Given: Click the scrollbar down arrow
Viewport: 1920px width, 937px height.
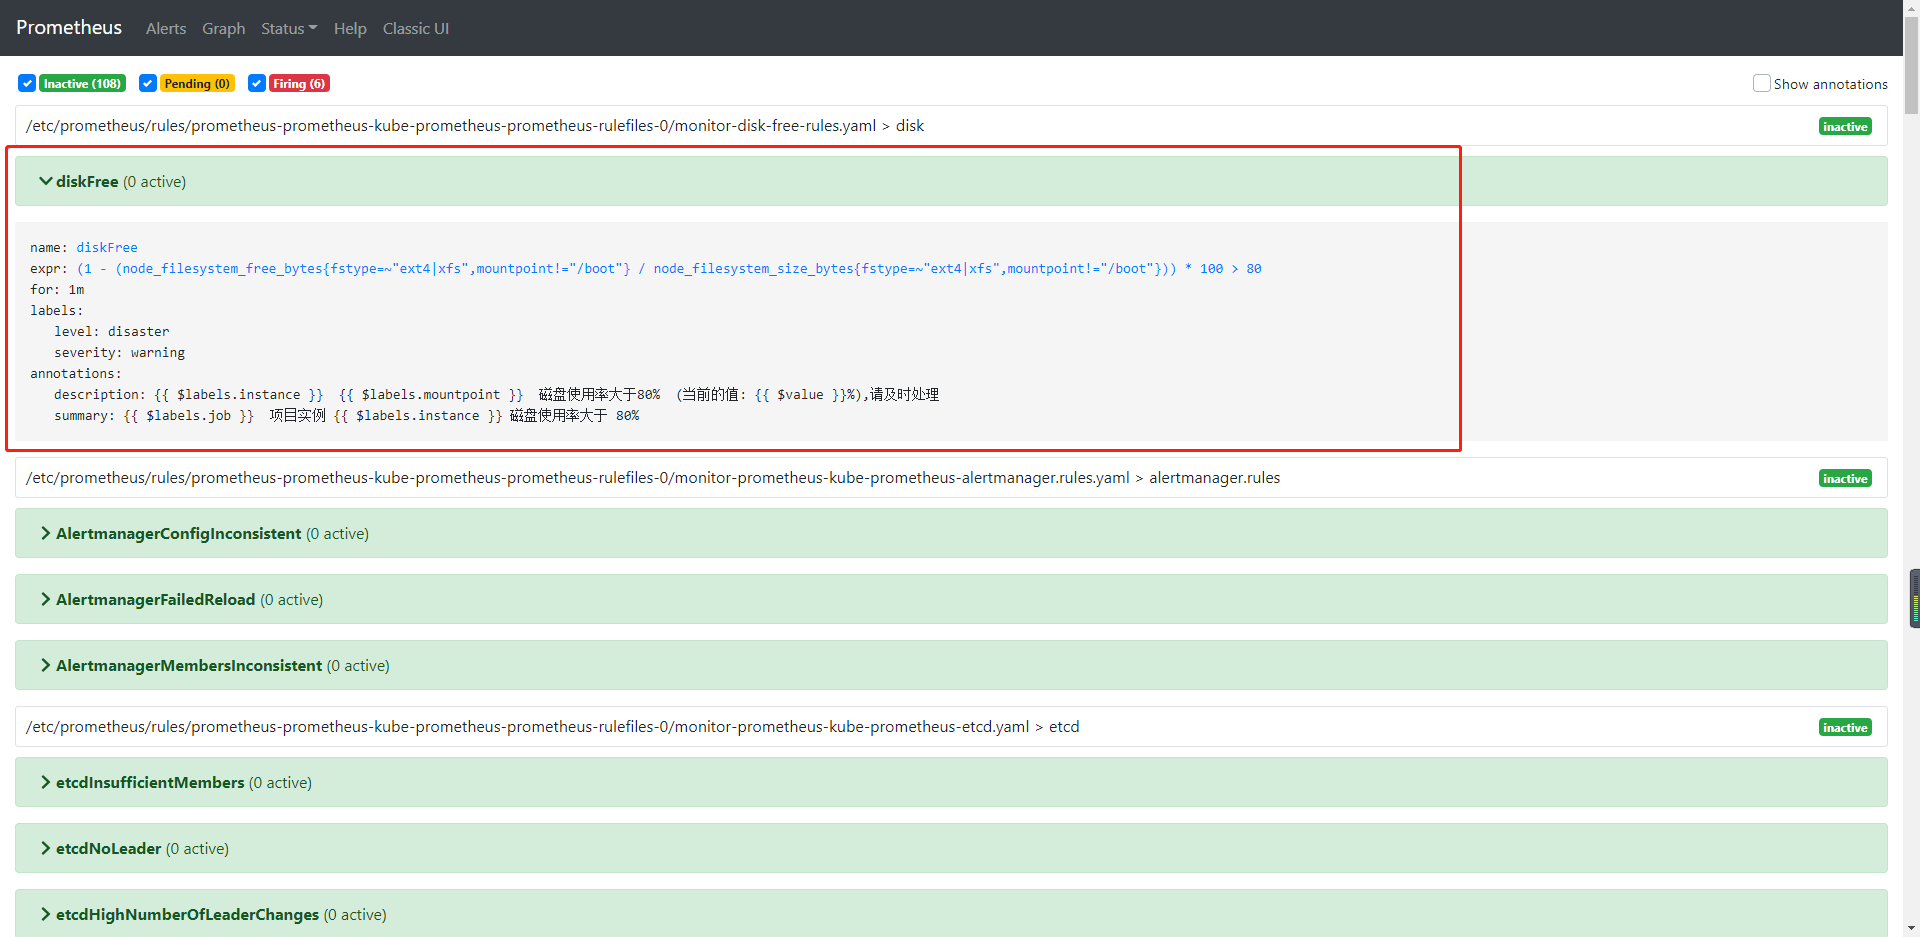Looking at the screenshot, I should pyautogui.click(x=1911, y=928).
